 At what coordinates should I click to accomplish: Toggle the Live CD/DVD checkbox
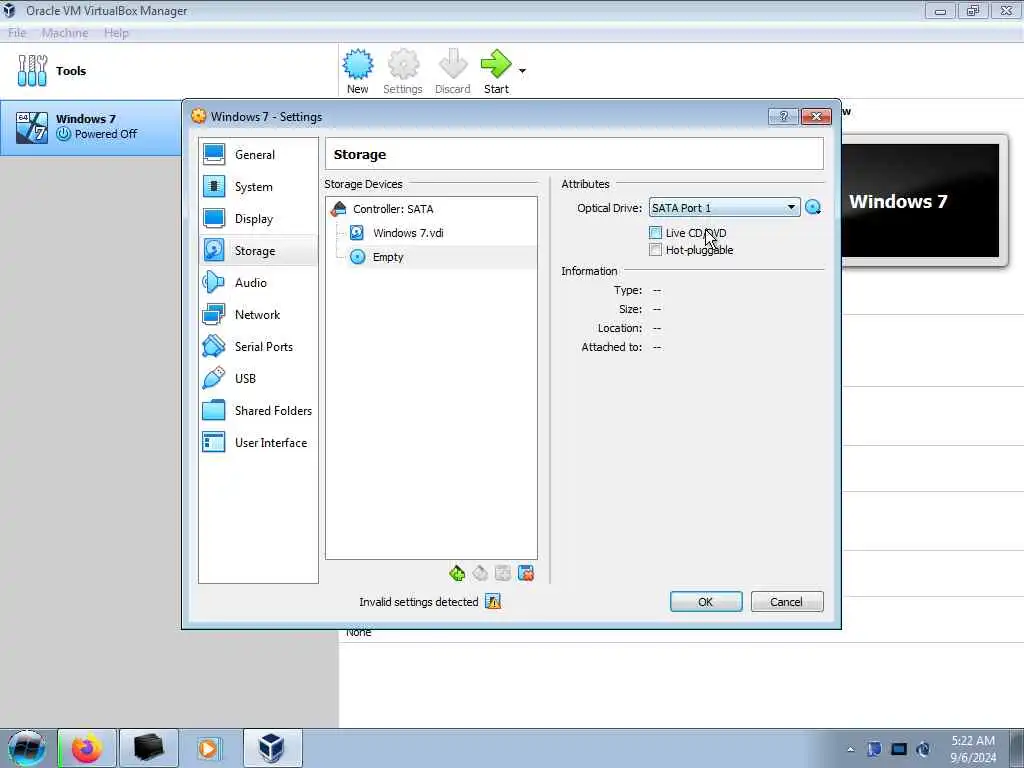click(655, 232)
